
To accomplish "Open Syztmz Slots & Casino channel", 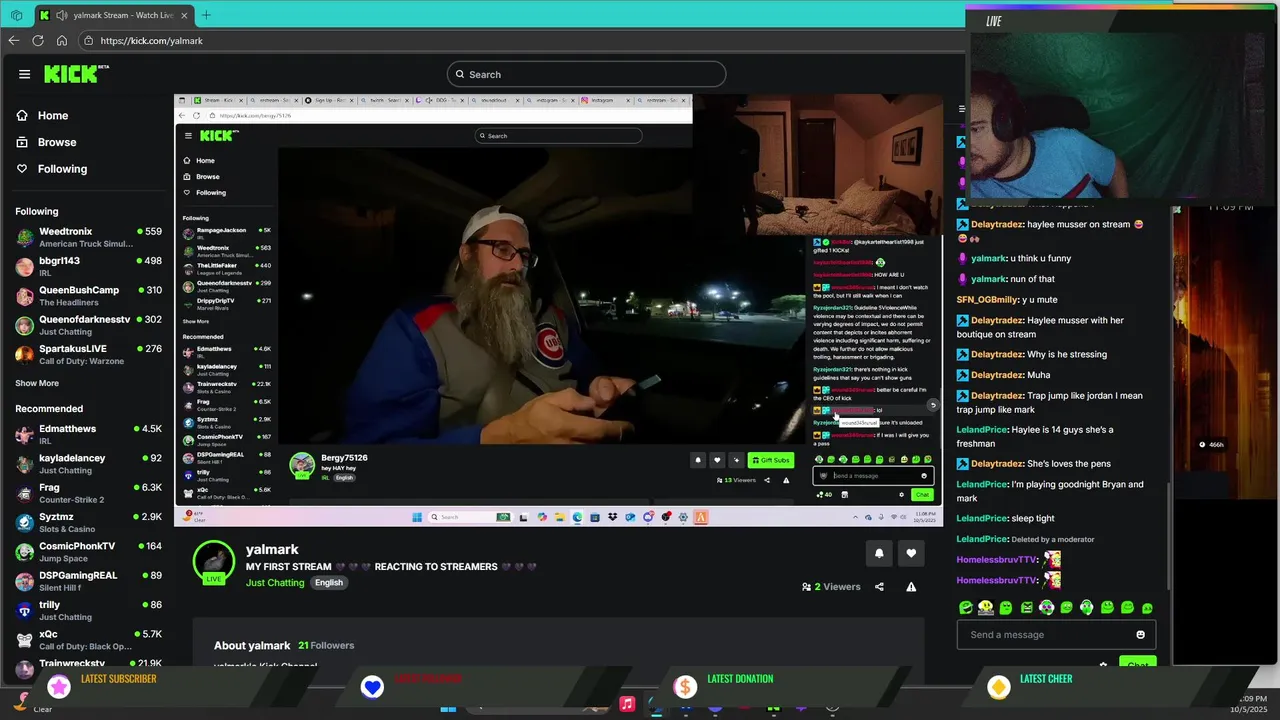I will 88,522.
